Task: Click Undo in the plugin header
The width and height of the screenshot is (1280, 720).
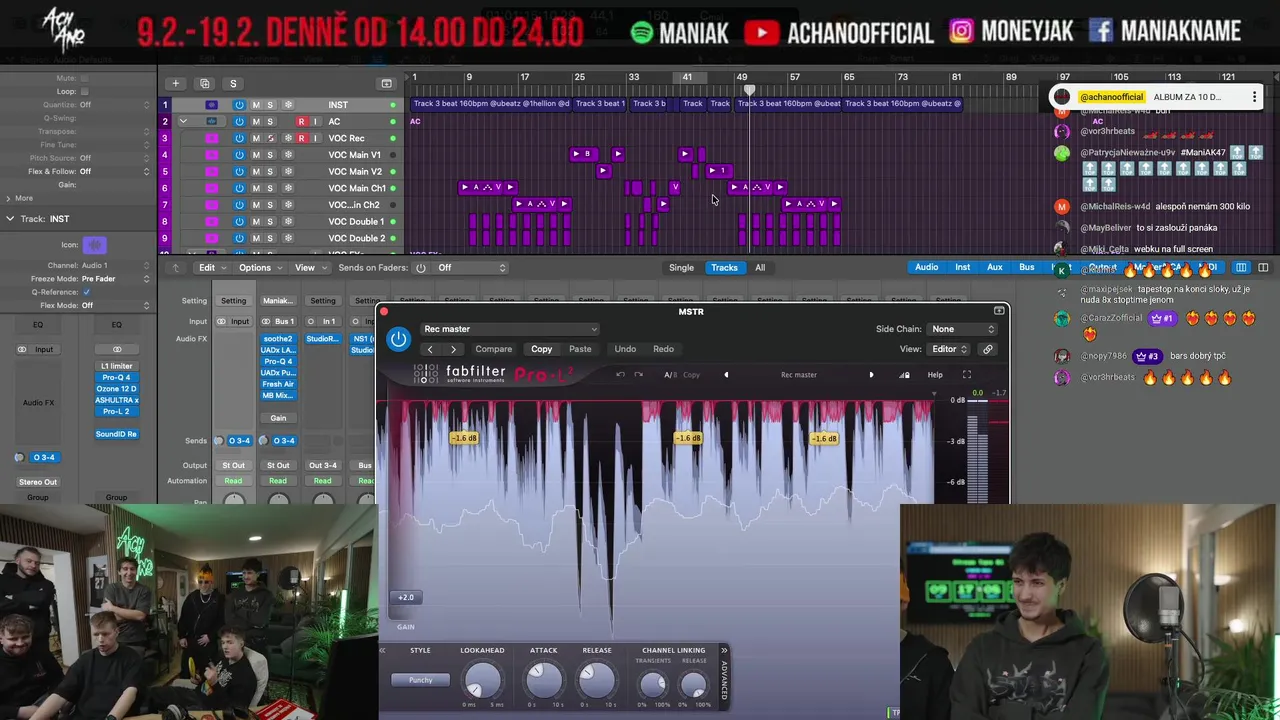Action: pos(625,349)
